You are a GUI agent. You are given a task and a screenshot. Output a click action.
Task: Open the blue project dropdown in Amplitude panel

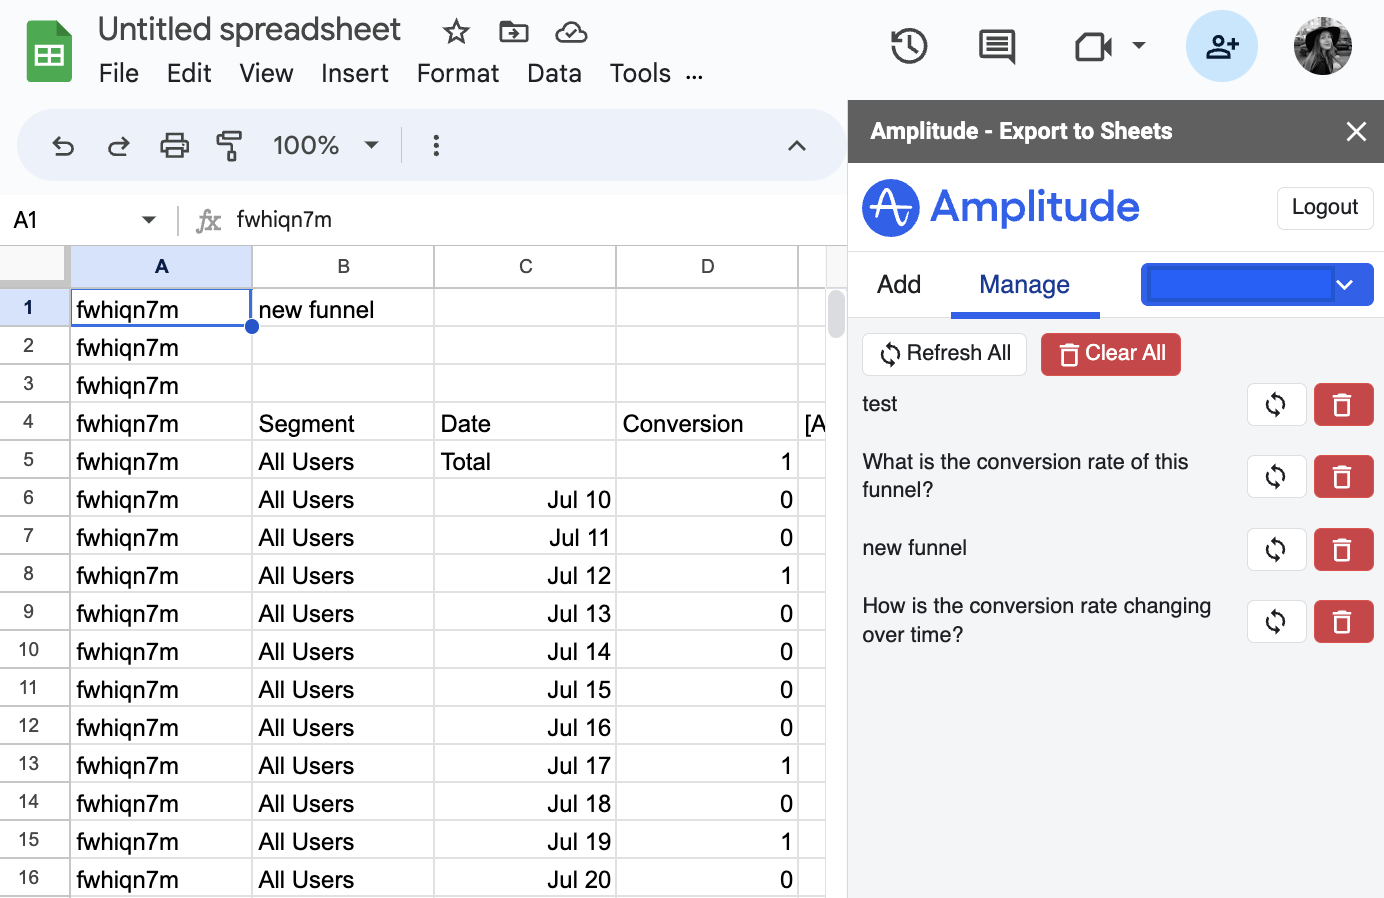[x=1257, y=285]
